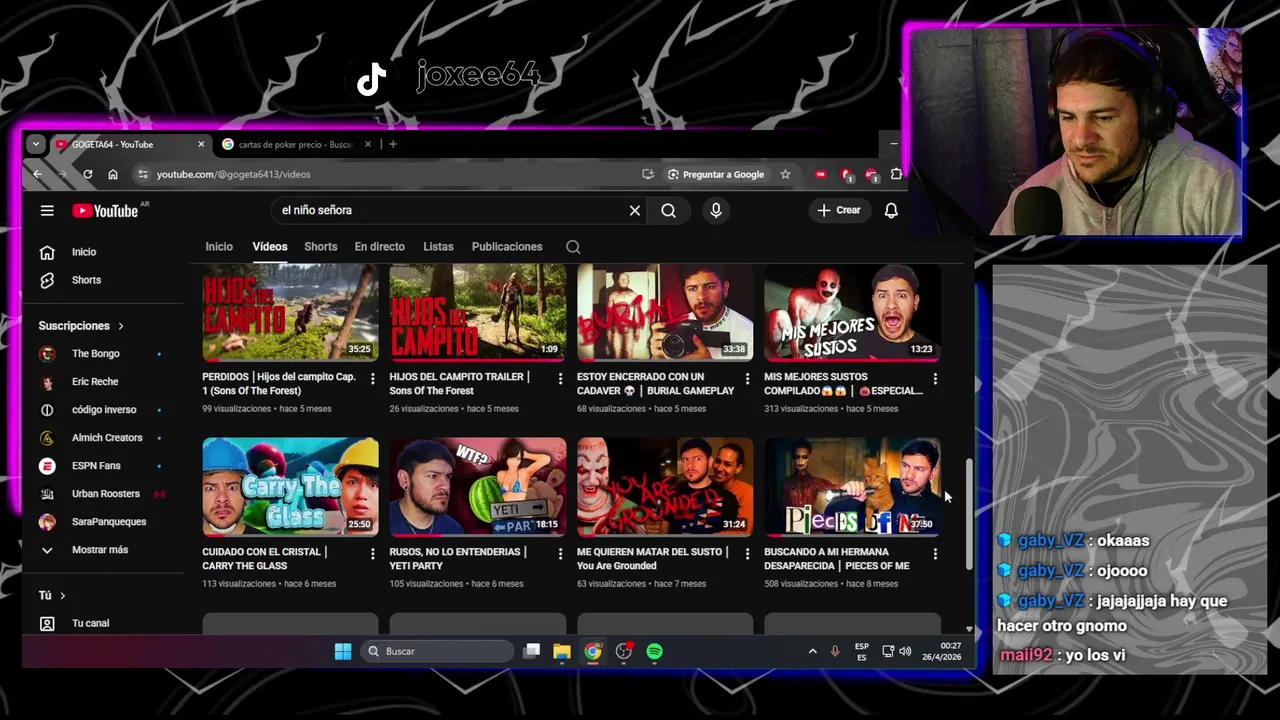Open The Bongo subscription
This screenshot has width=1280, height=720.
click(x=96, y=354)
